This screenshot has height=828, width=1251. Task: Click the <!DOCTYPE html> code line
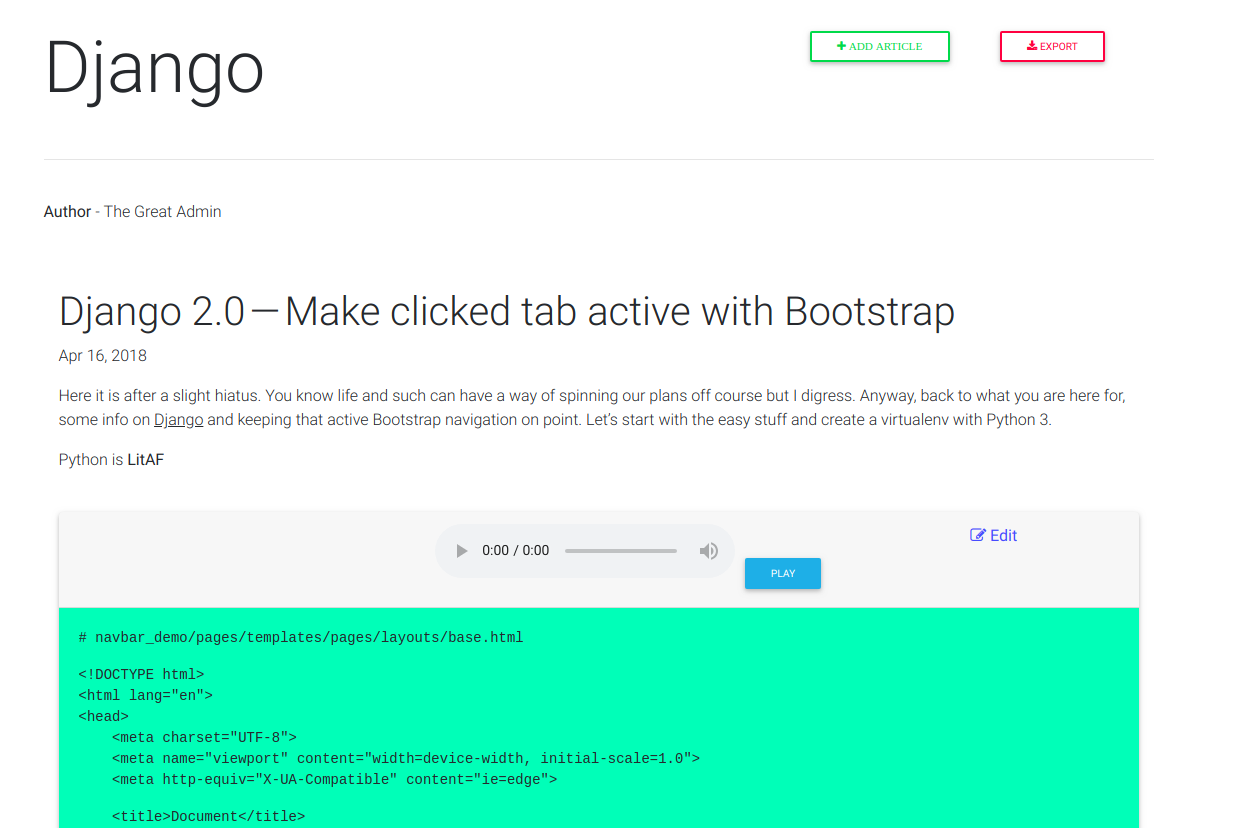(x=141, y=675)
